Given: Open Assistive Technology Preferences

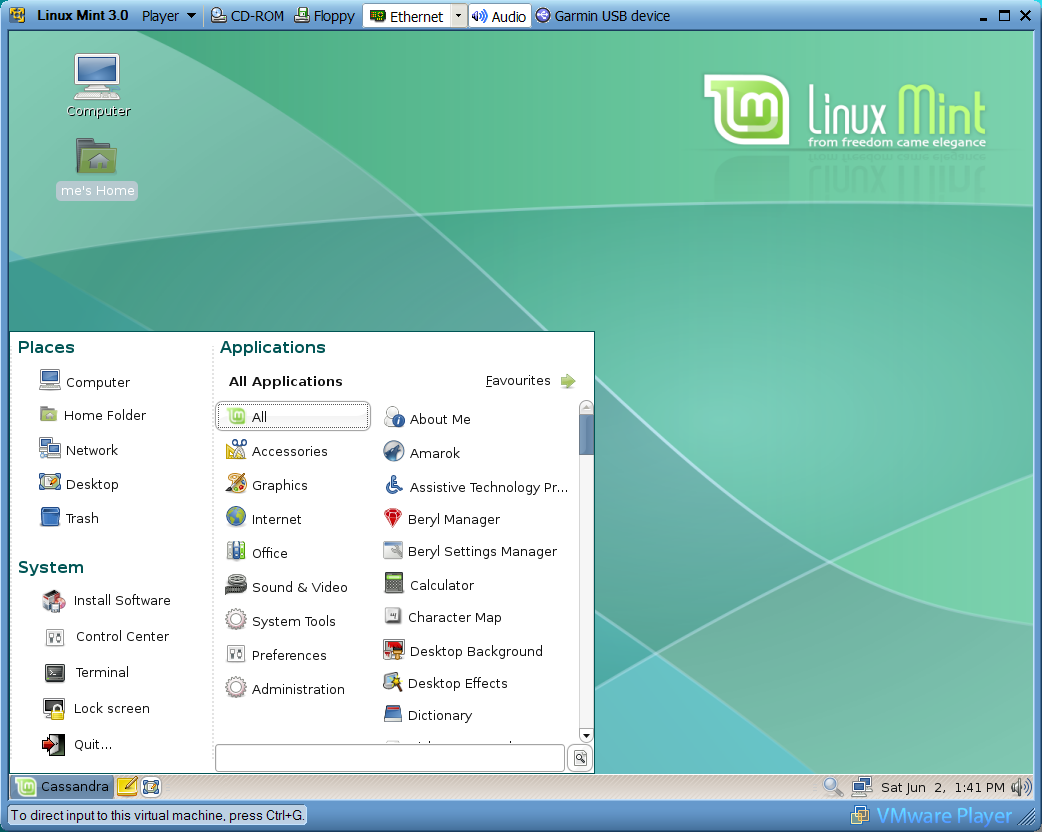Looking at the screenshot, I should [x=476, y=486].
